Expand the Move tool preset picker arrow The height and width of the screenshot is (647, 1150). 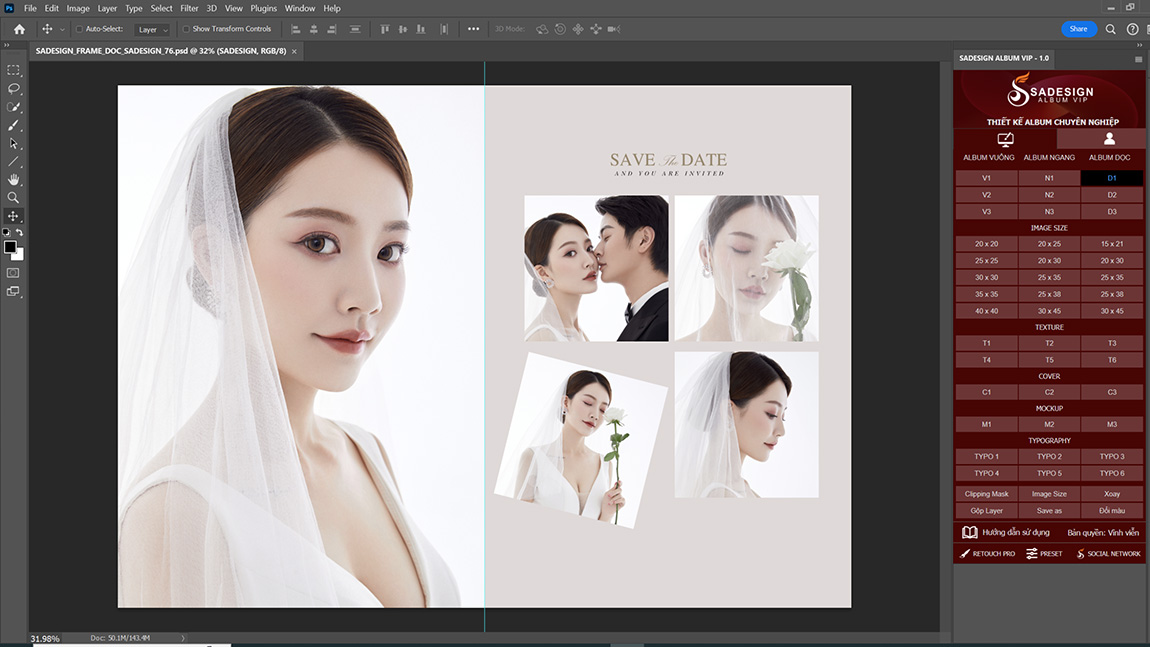point(62,29)
